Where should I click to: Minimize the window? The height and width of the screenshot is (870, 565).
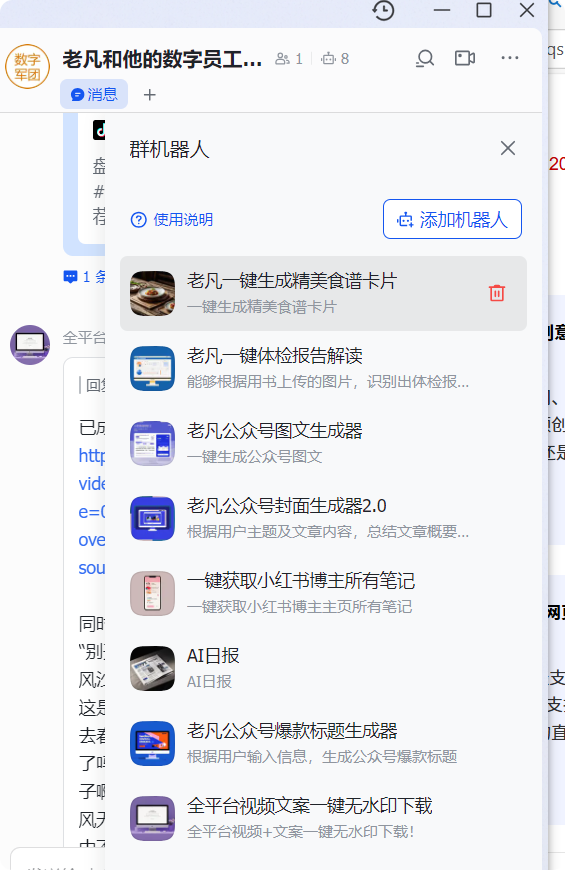[442, 11]
